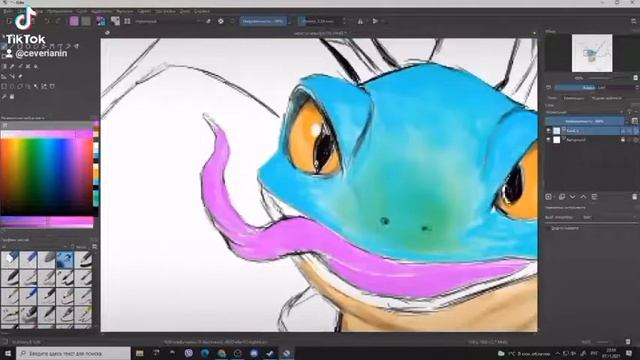Open the brush smoothing dropdown in tool options
Viewport: 640px width, 360px height.
609,217
